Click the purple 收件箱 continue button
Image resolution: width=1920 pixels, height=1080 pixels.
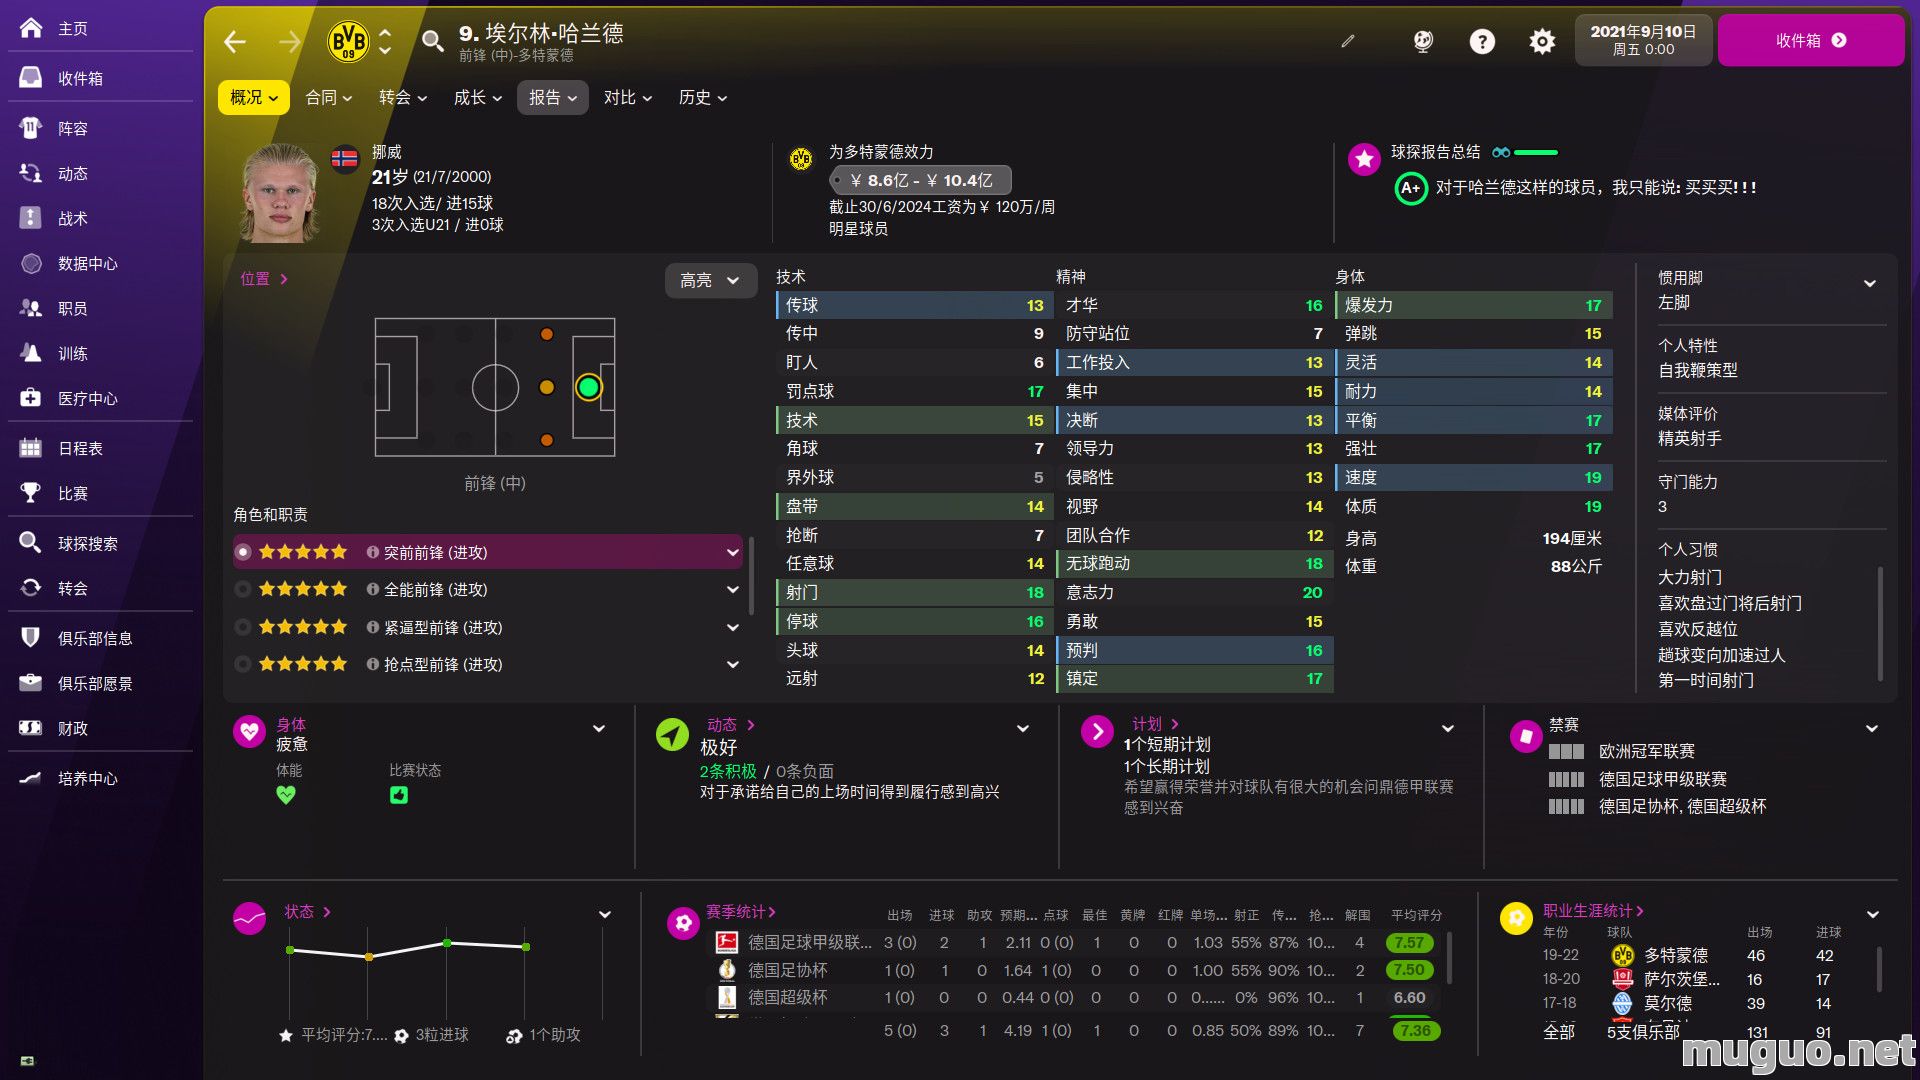1811,40
